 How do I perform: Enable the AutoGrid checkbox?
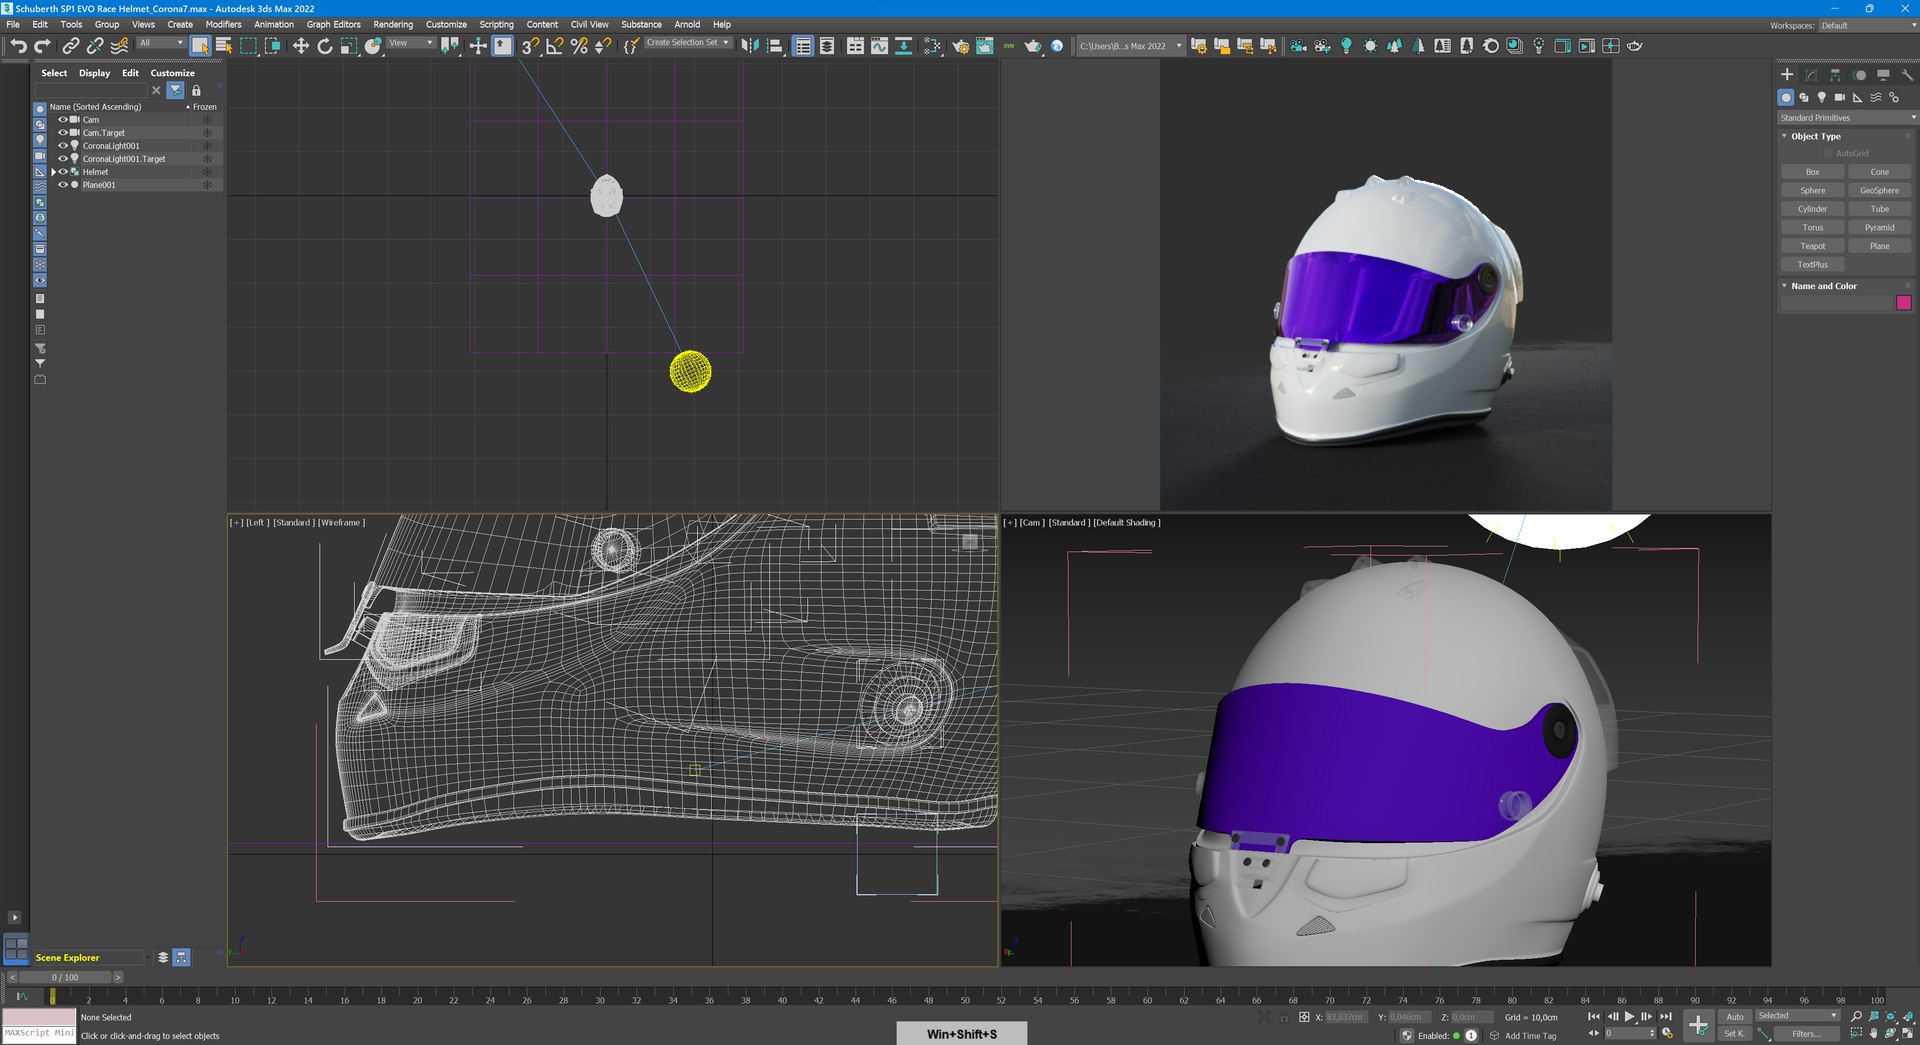(x=1829, y=154)
